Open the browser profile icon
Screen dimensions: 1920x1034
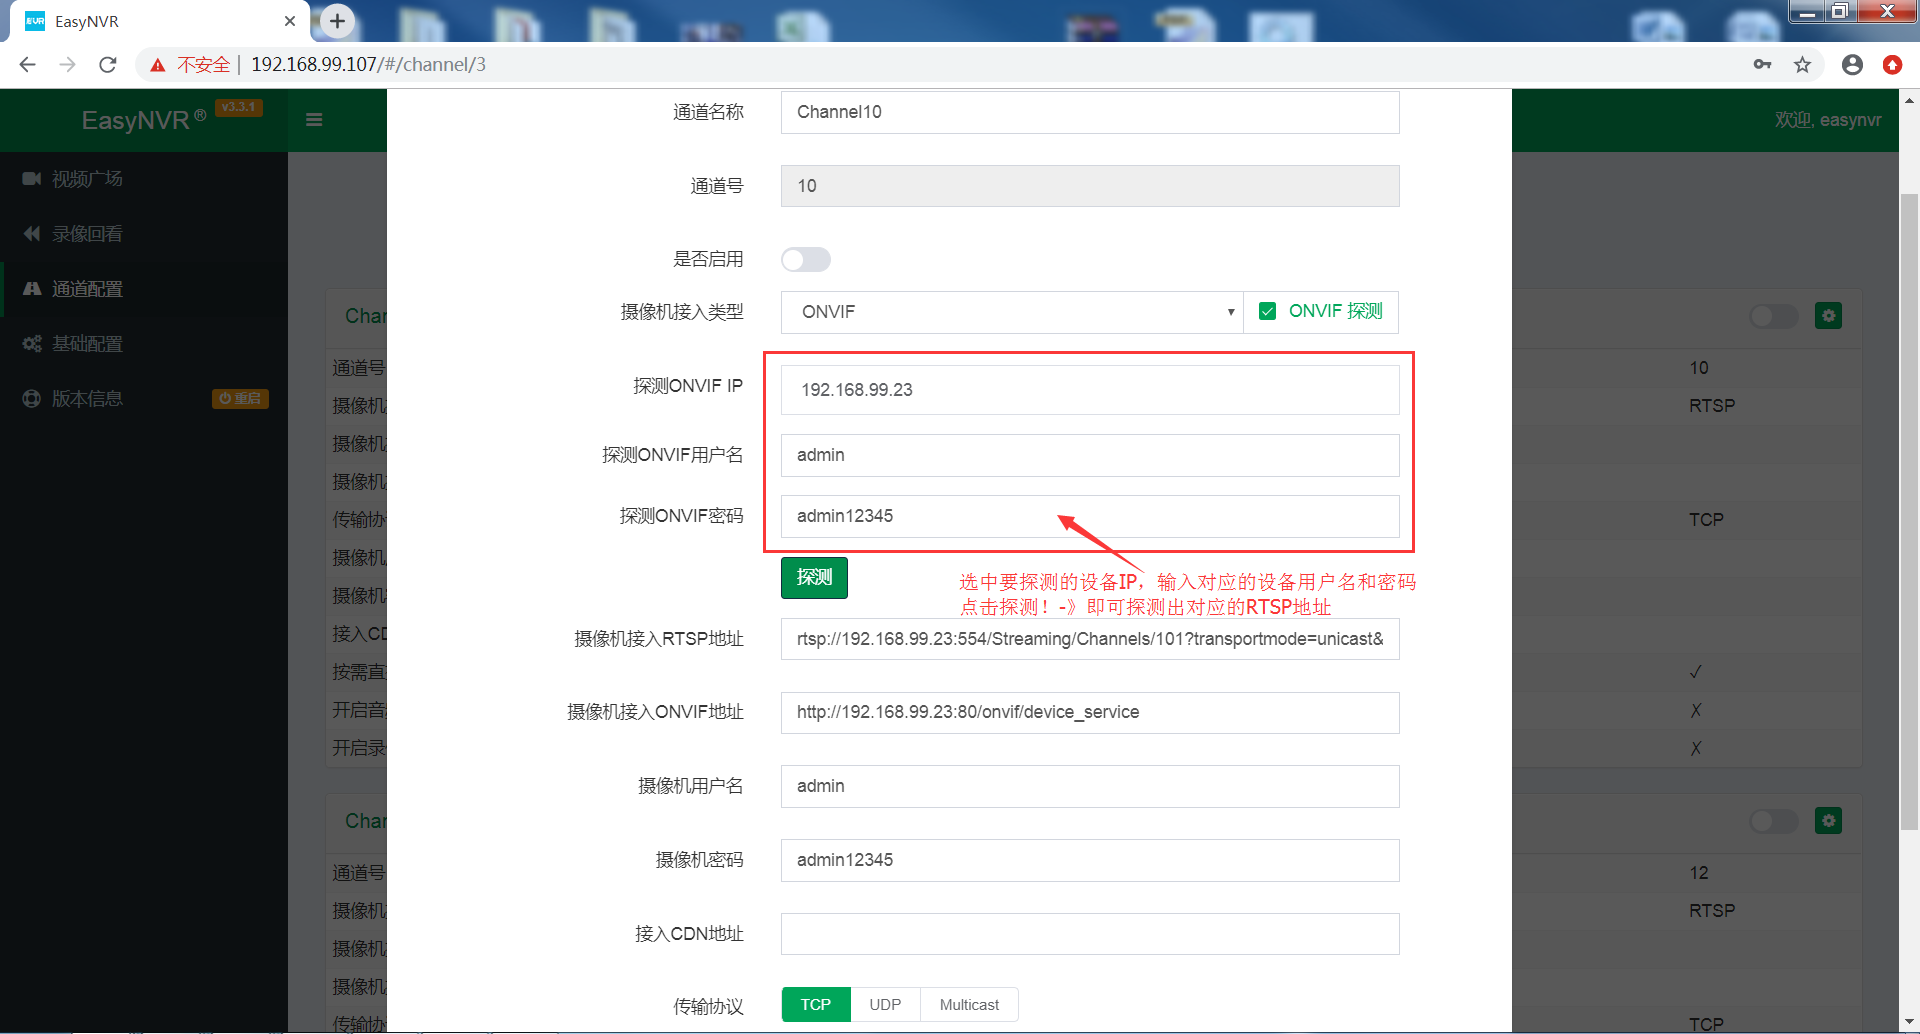tap(1852, 65)
